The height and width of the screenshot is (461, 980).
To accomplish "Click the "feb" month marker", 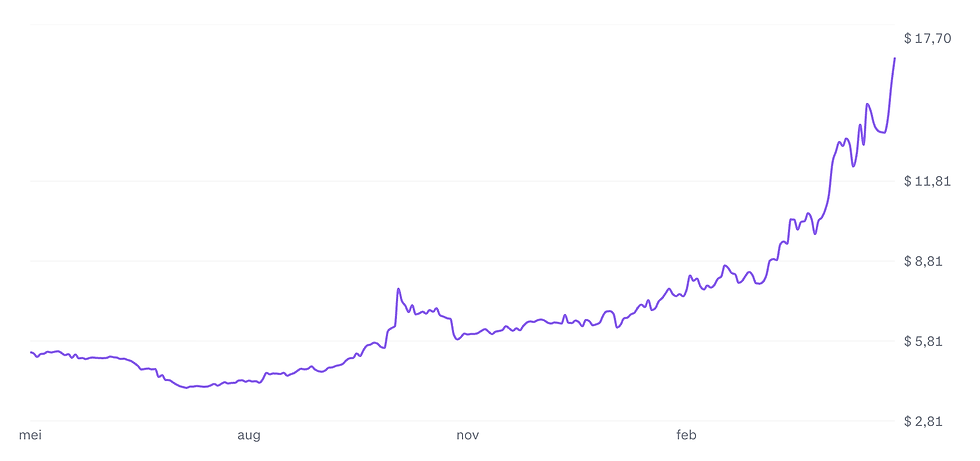I will coord(686,435).
